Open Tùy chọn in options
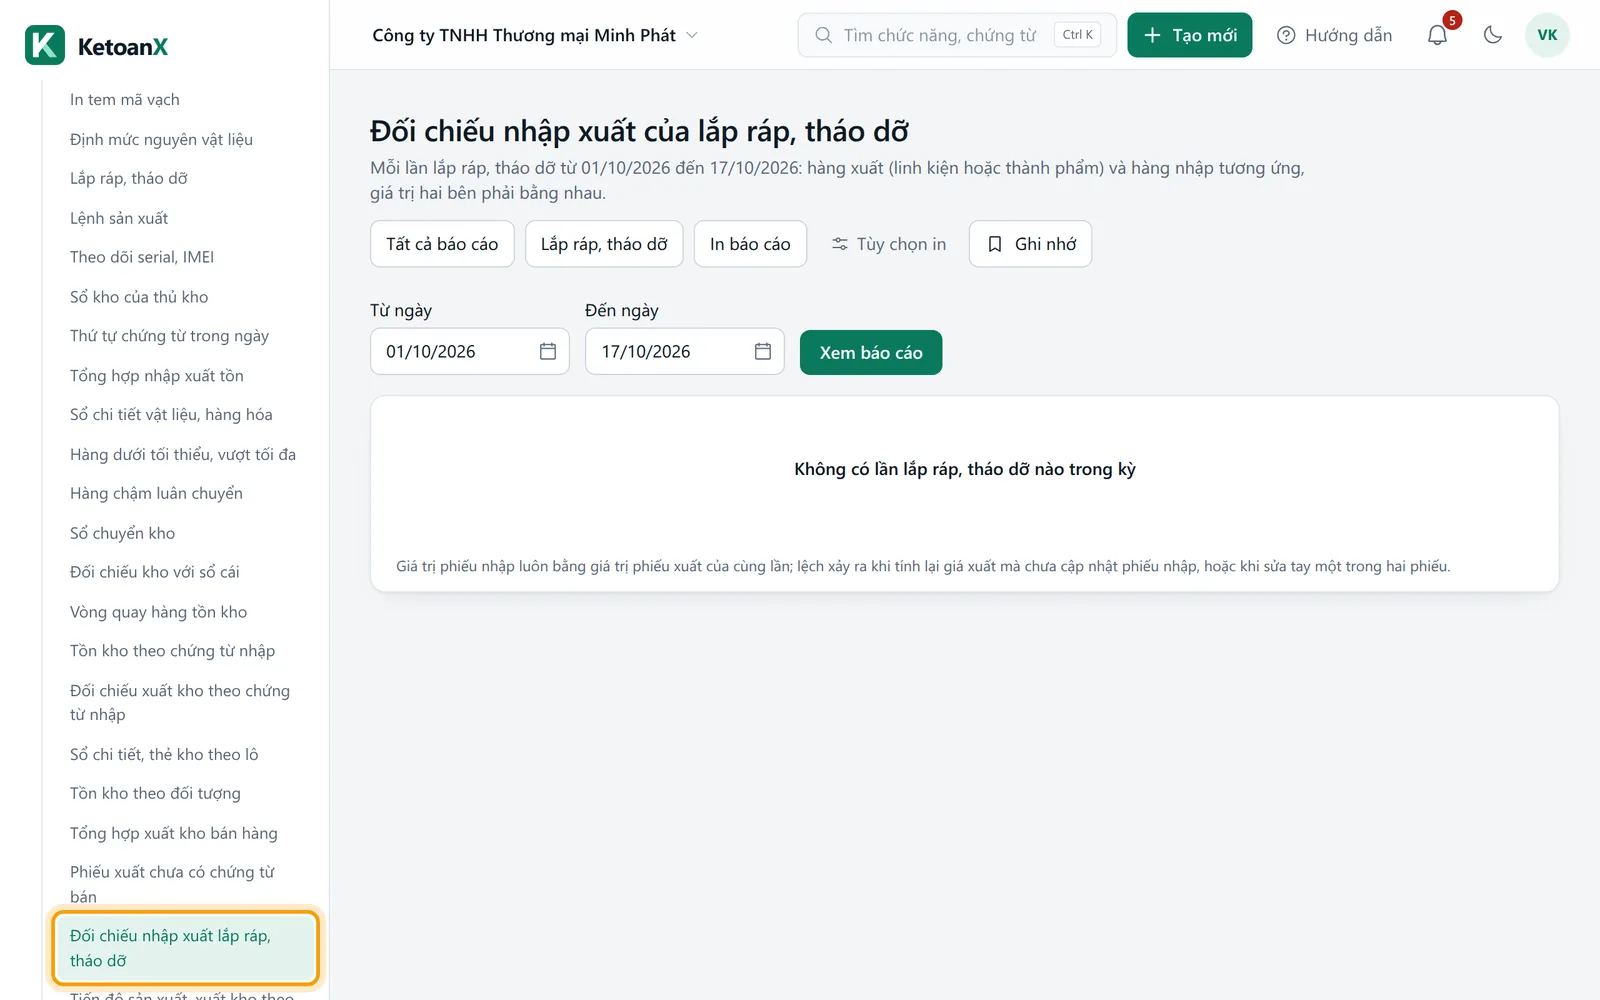Viewport: 1600px width, 1000px height. coord(888,244)
